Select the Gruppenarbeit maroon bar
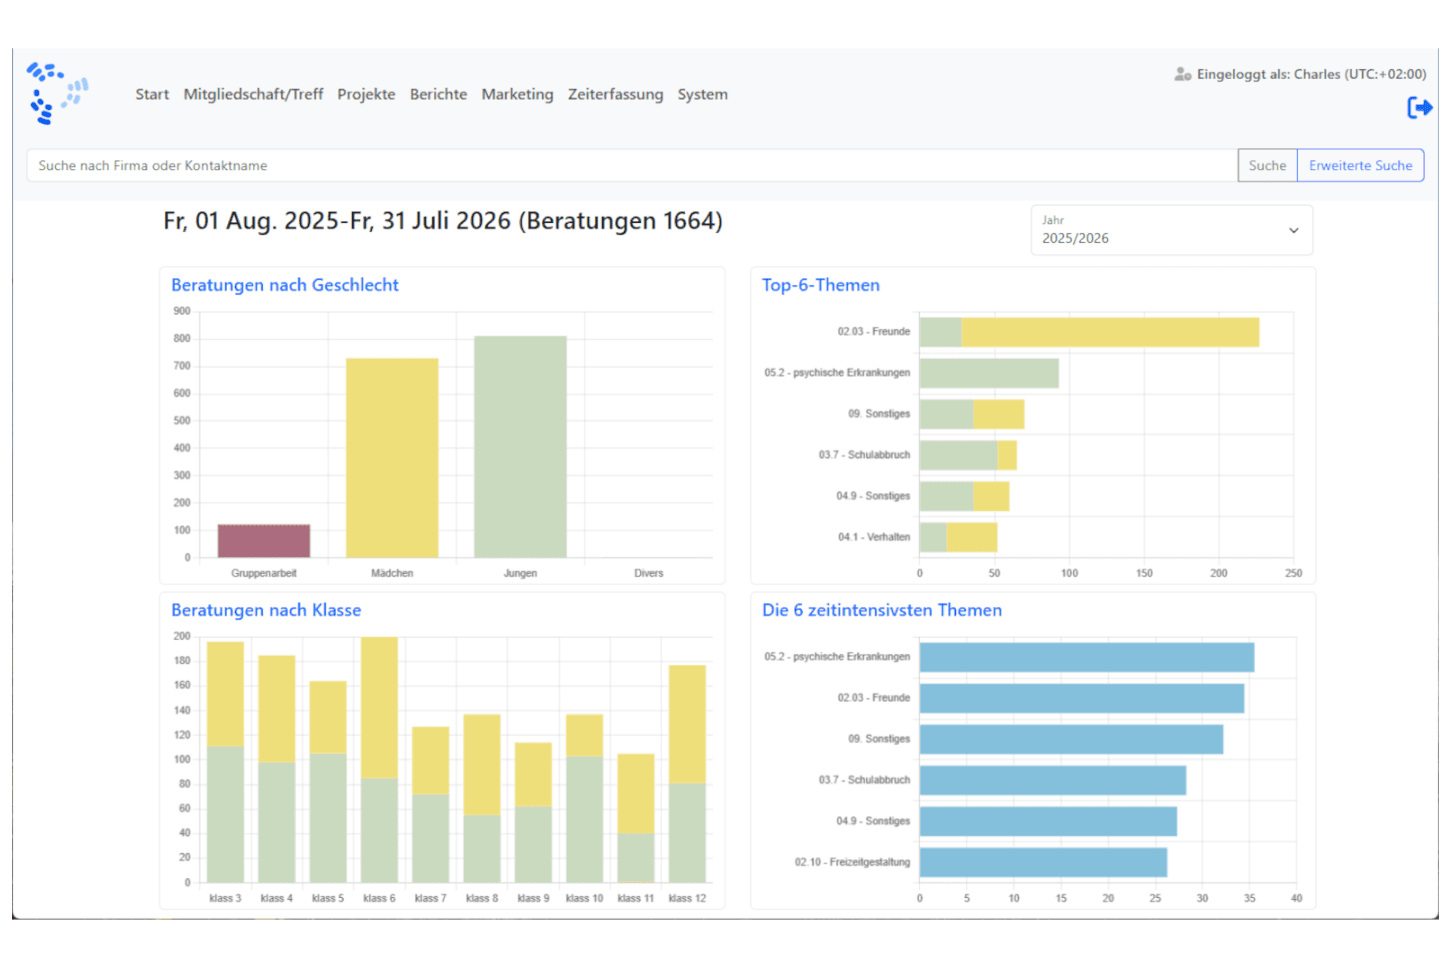1452x968 pixels. 264,541
